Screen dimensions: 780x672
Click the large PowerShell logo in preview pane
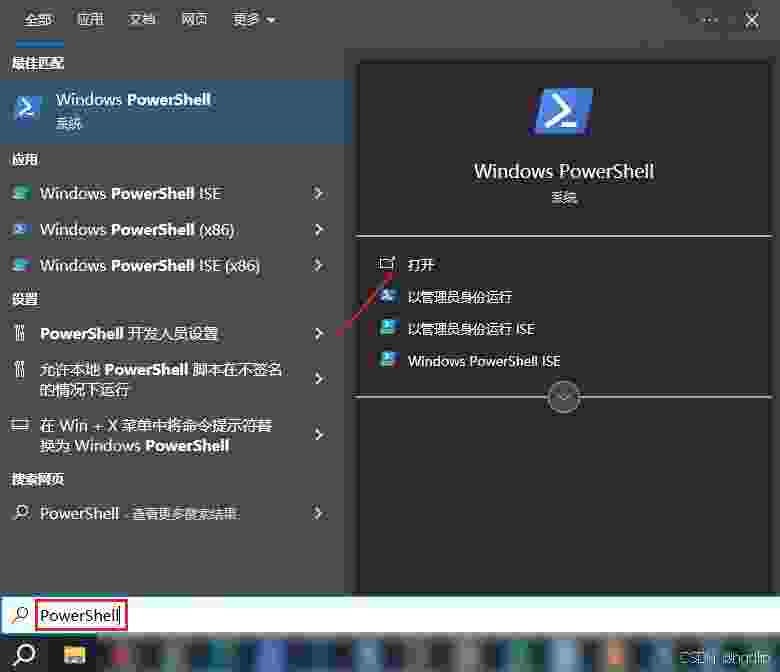(x=563, y=111)
